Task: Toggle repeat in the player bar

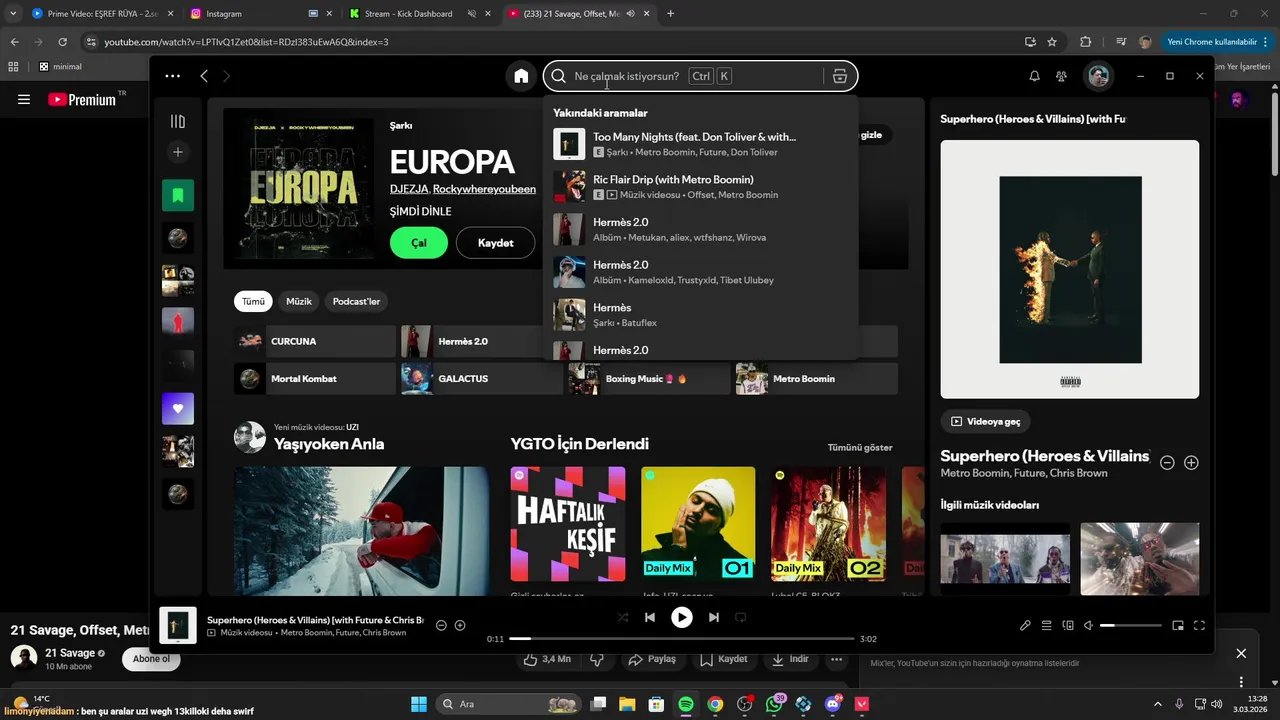Action: click(741, 618)
